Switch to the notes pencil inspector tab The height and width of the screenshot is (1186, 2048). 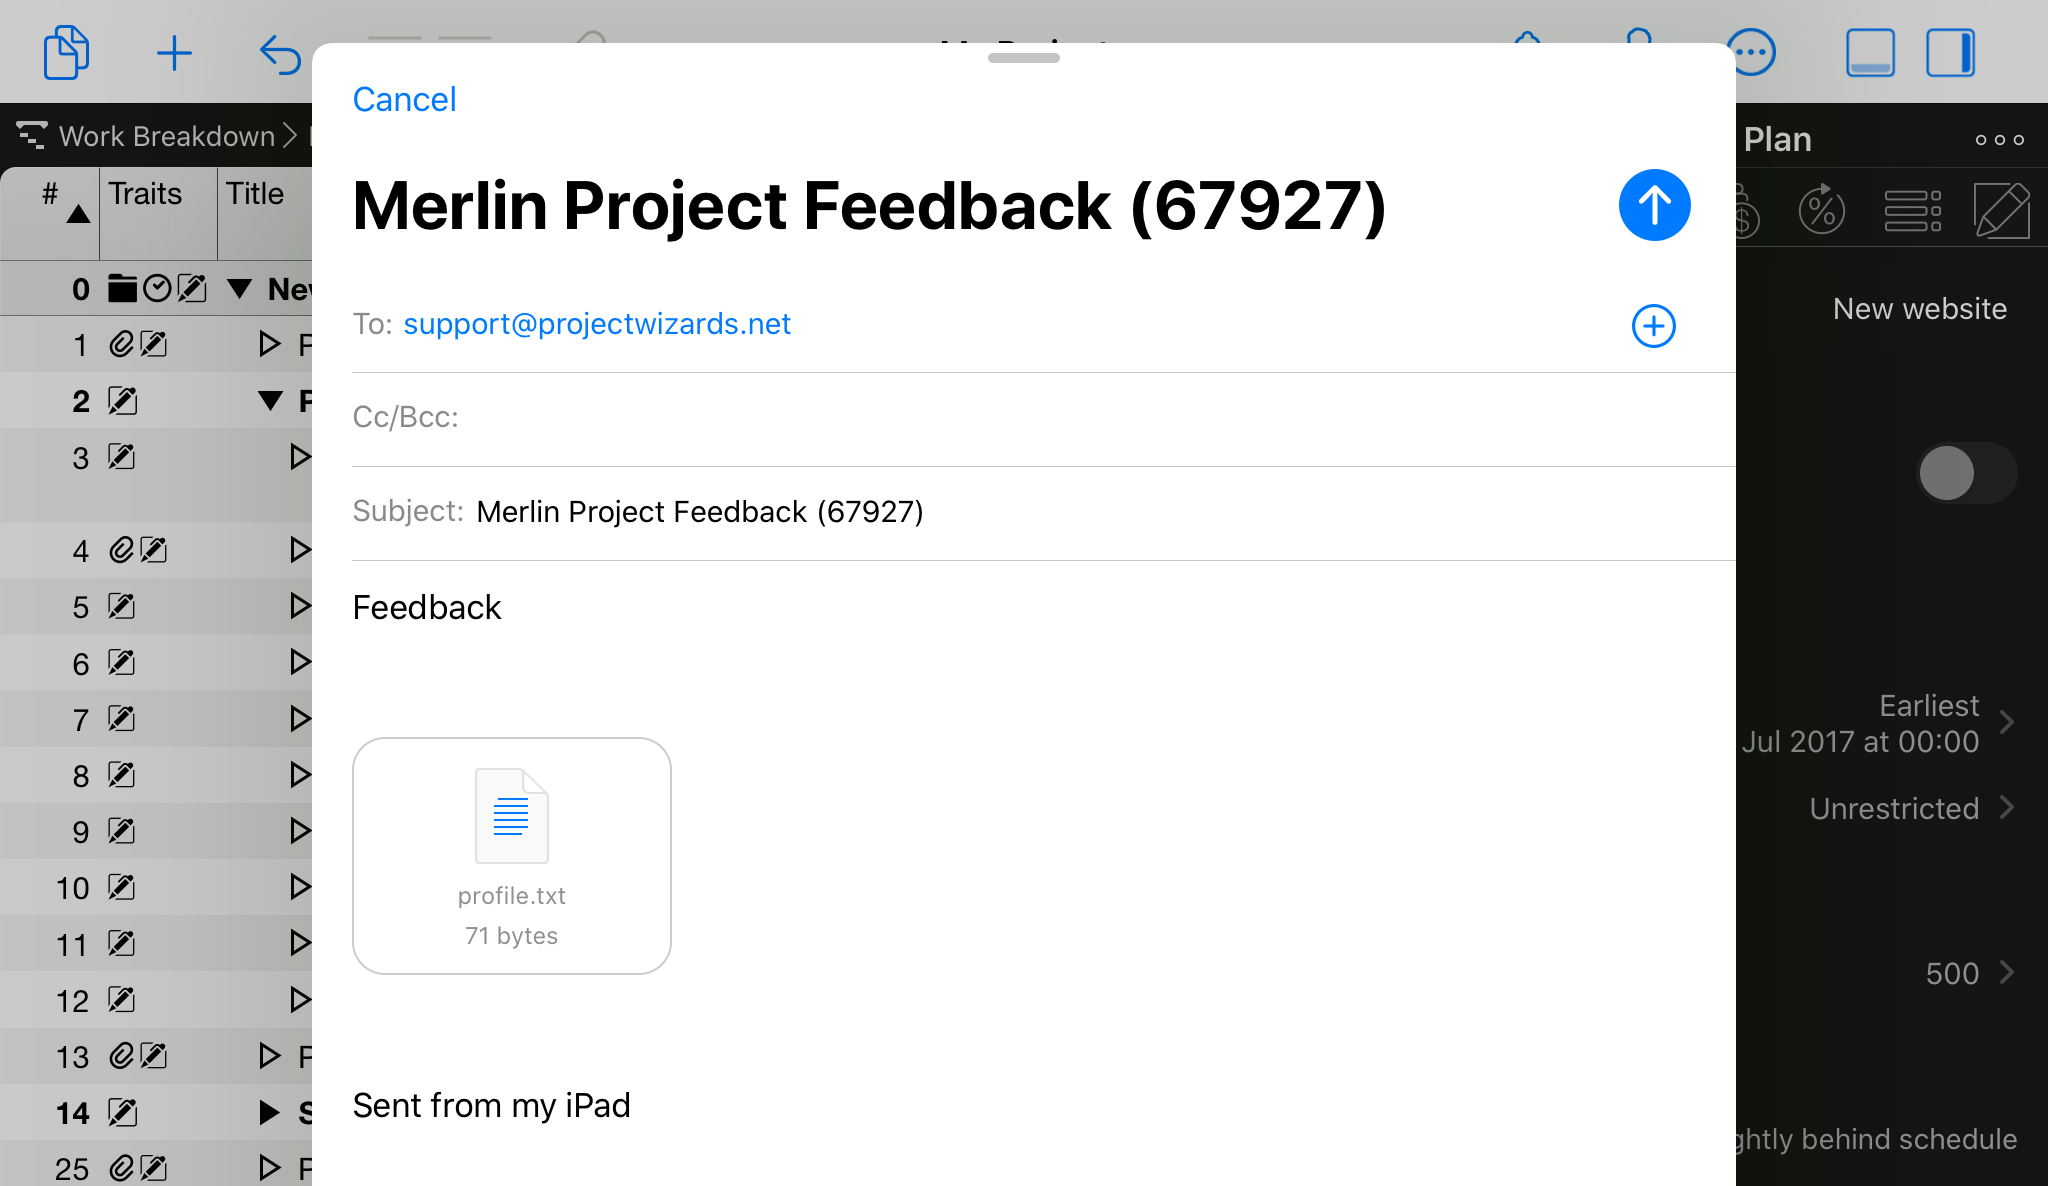coord(2001,210)
